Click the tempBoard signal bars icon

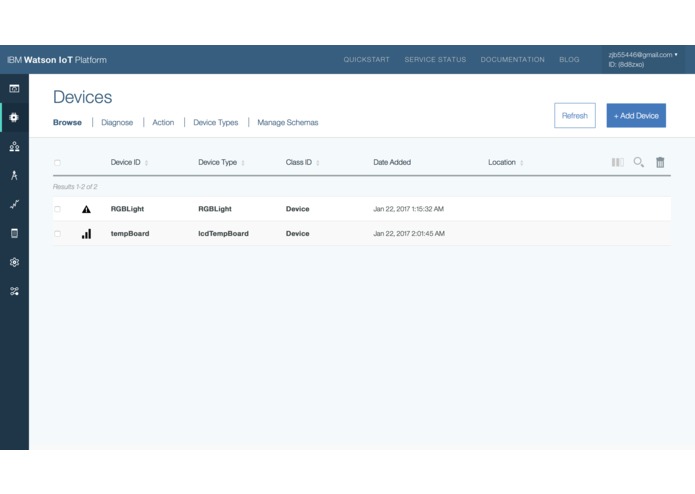pos(86,234)
